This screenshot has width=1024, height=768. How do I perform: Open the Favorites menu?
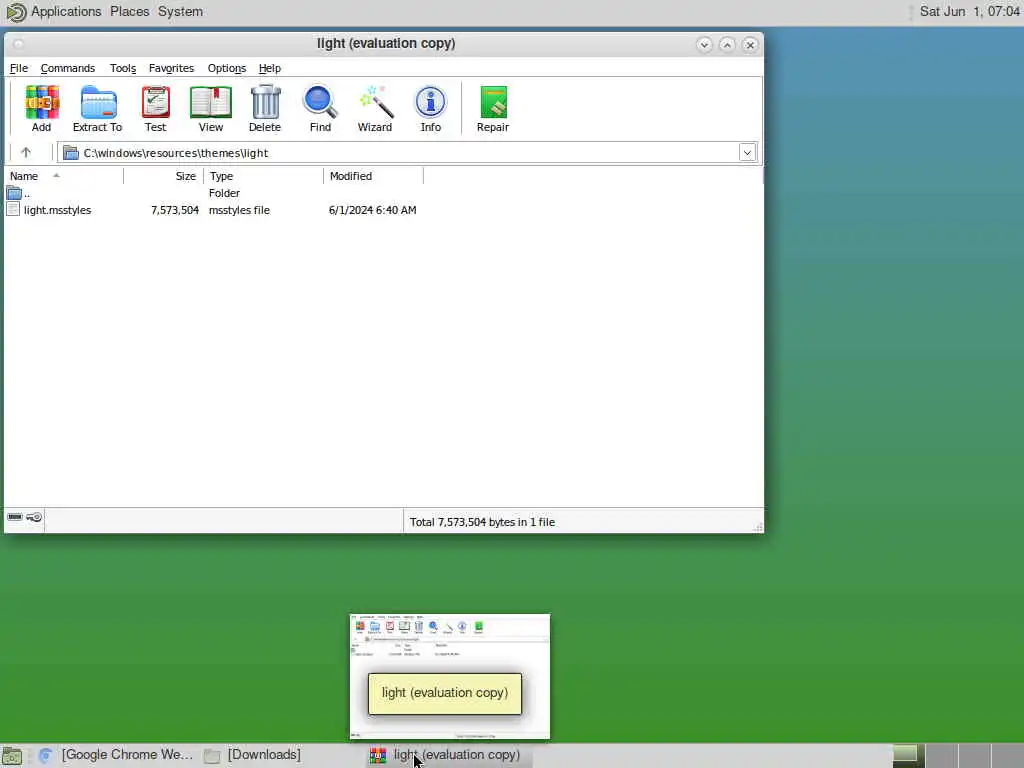coord(171,68)
